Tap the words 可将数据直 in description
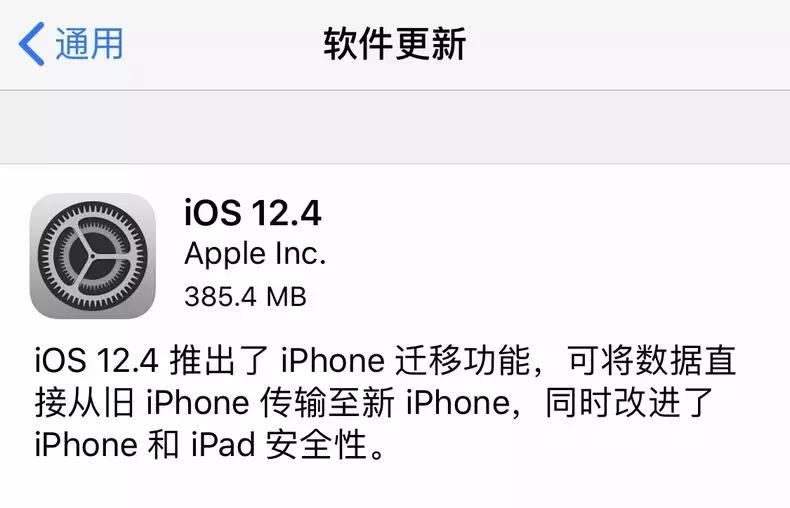The image size is (790, 508). 652,361
